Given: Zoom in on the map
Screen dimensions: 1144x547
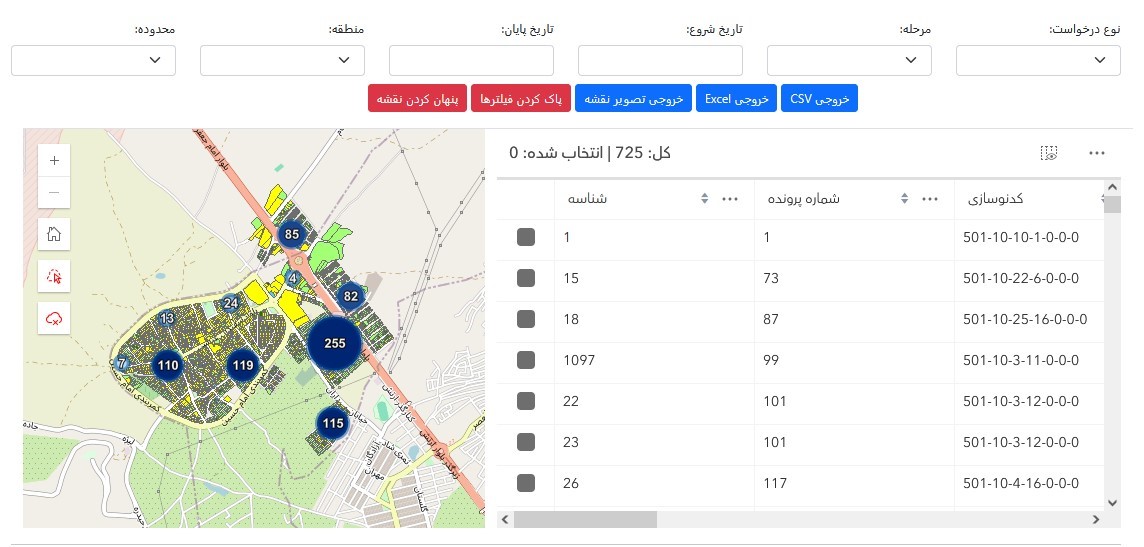Looking at the screenshot, I should click(x=54, y=160).
